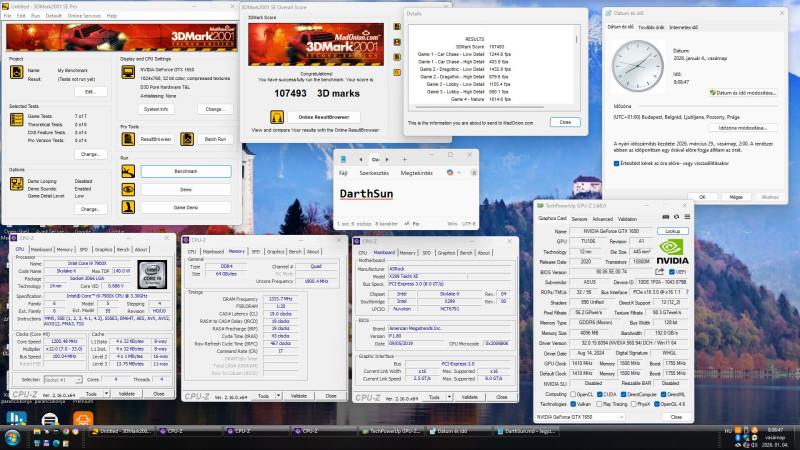
Task: Click the Lookup button in GPU-Z
Action: [x=672, y=231]
